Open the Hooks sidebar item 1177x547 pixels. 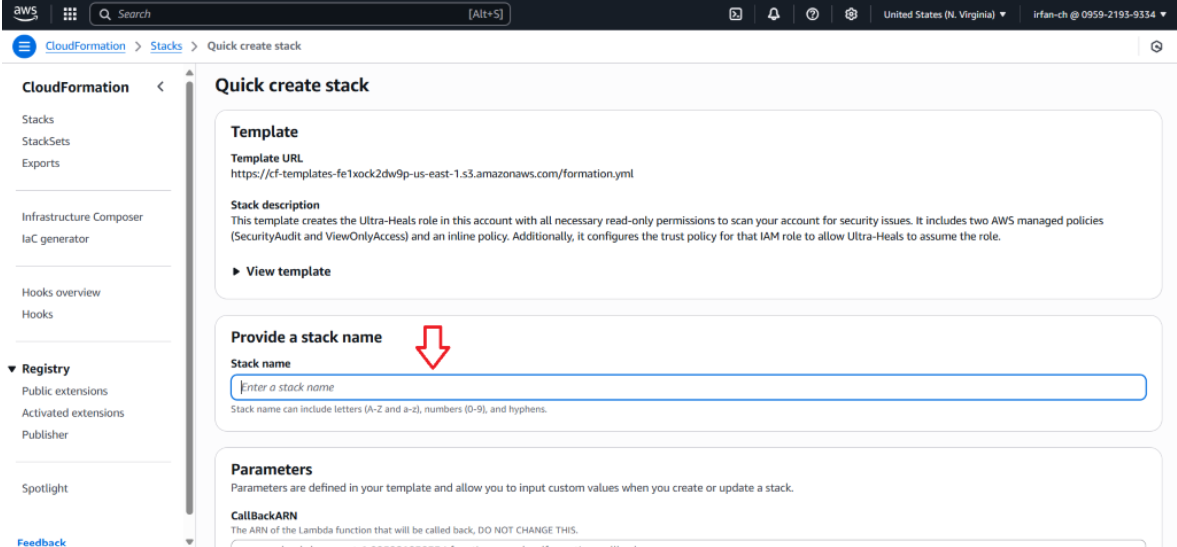click(x=38, y=314)
